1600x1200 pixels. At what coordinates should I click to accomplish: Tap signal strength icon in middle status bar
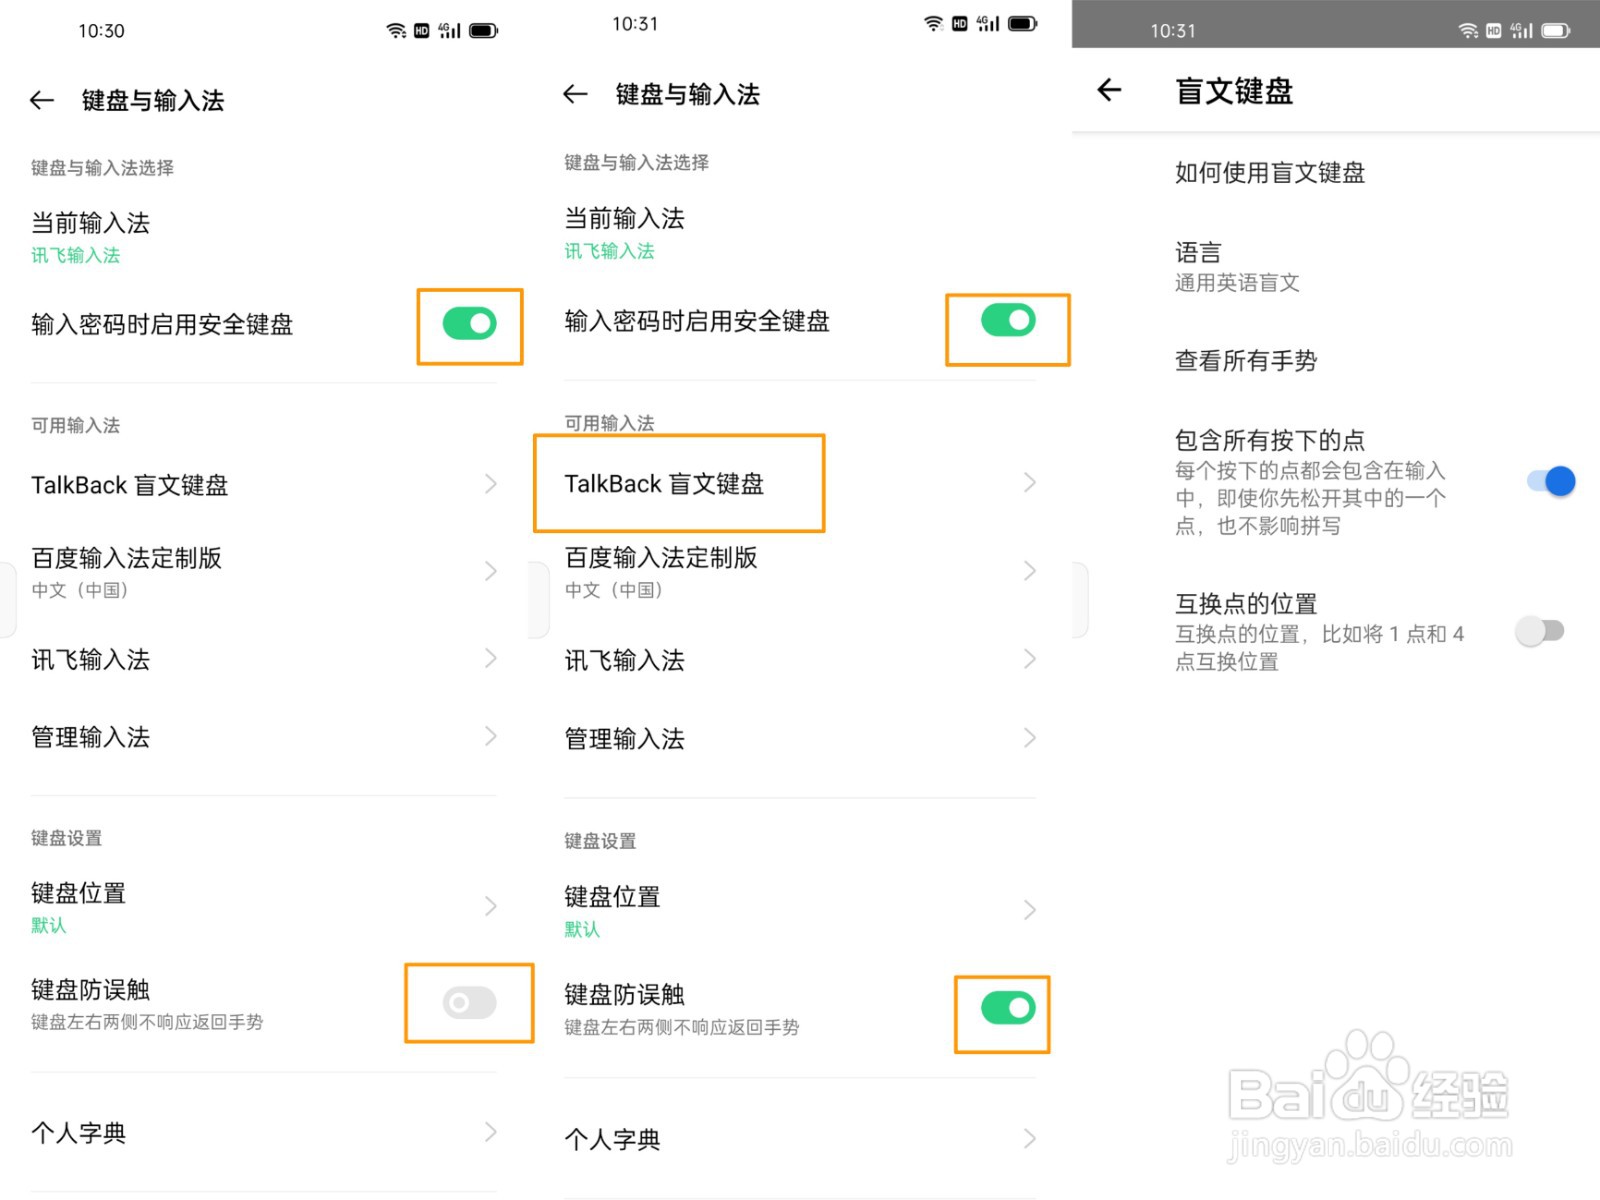pyautogui.click(x=987, y=24)
